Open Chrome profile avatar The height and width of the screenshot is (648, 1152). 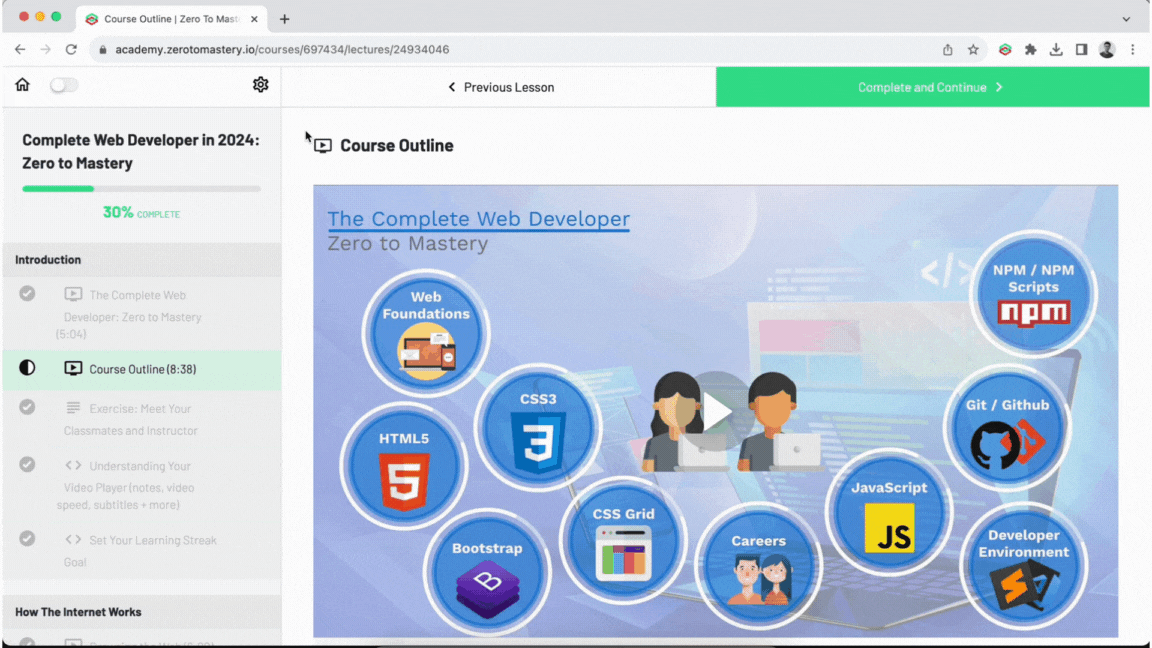point(1107,49)
